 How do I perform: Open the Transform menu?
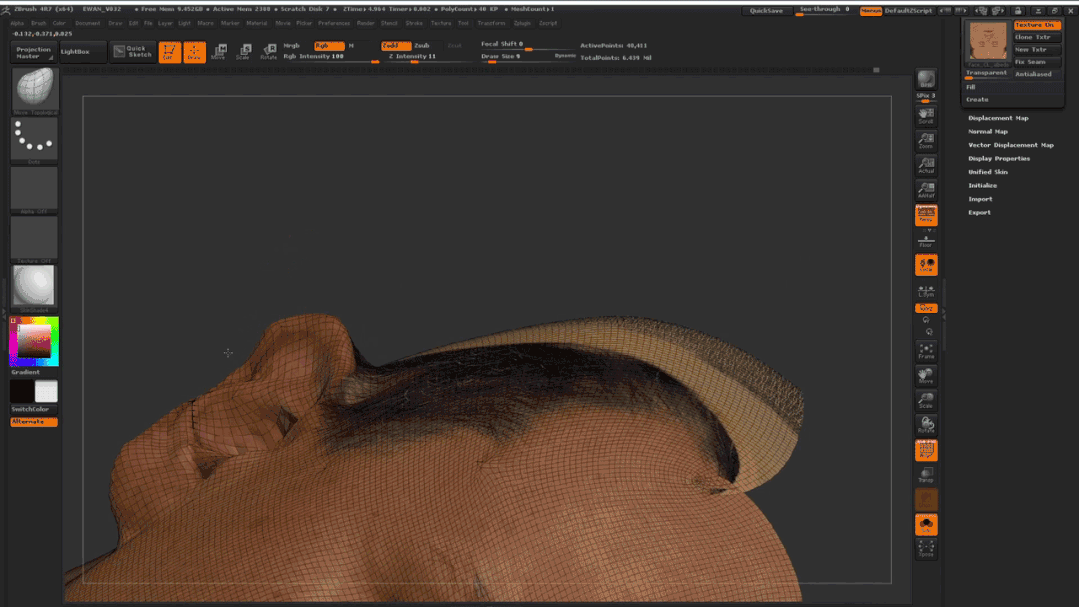(x=491, y=23)
